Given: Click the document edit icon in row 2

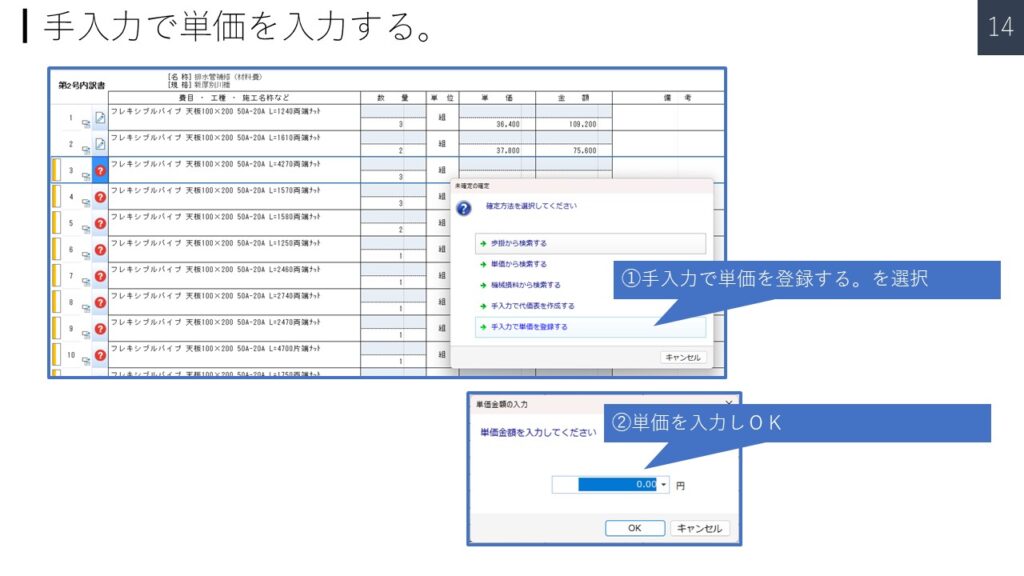Looking at the screenshot, I should click(100, 145).
